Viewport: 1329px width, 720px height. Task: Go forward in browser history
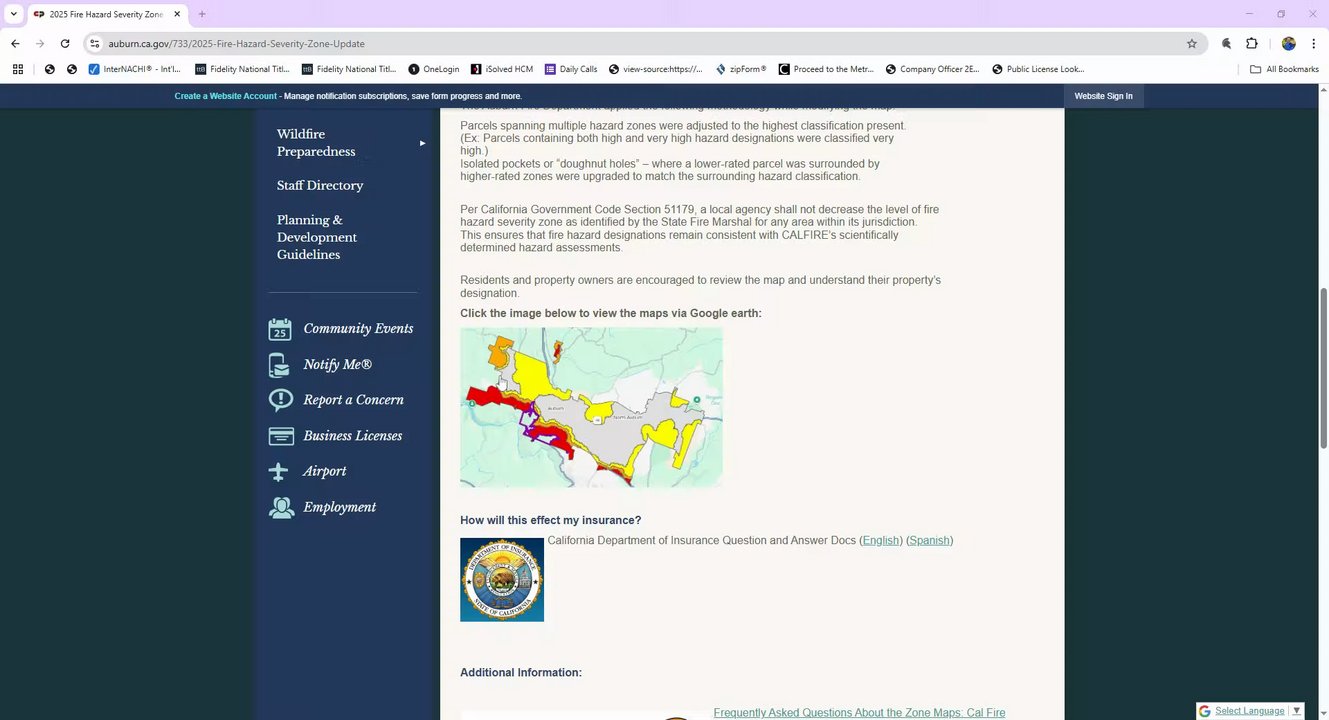click(x=40, y=44)
